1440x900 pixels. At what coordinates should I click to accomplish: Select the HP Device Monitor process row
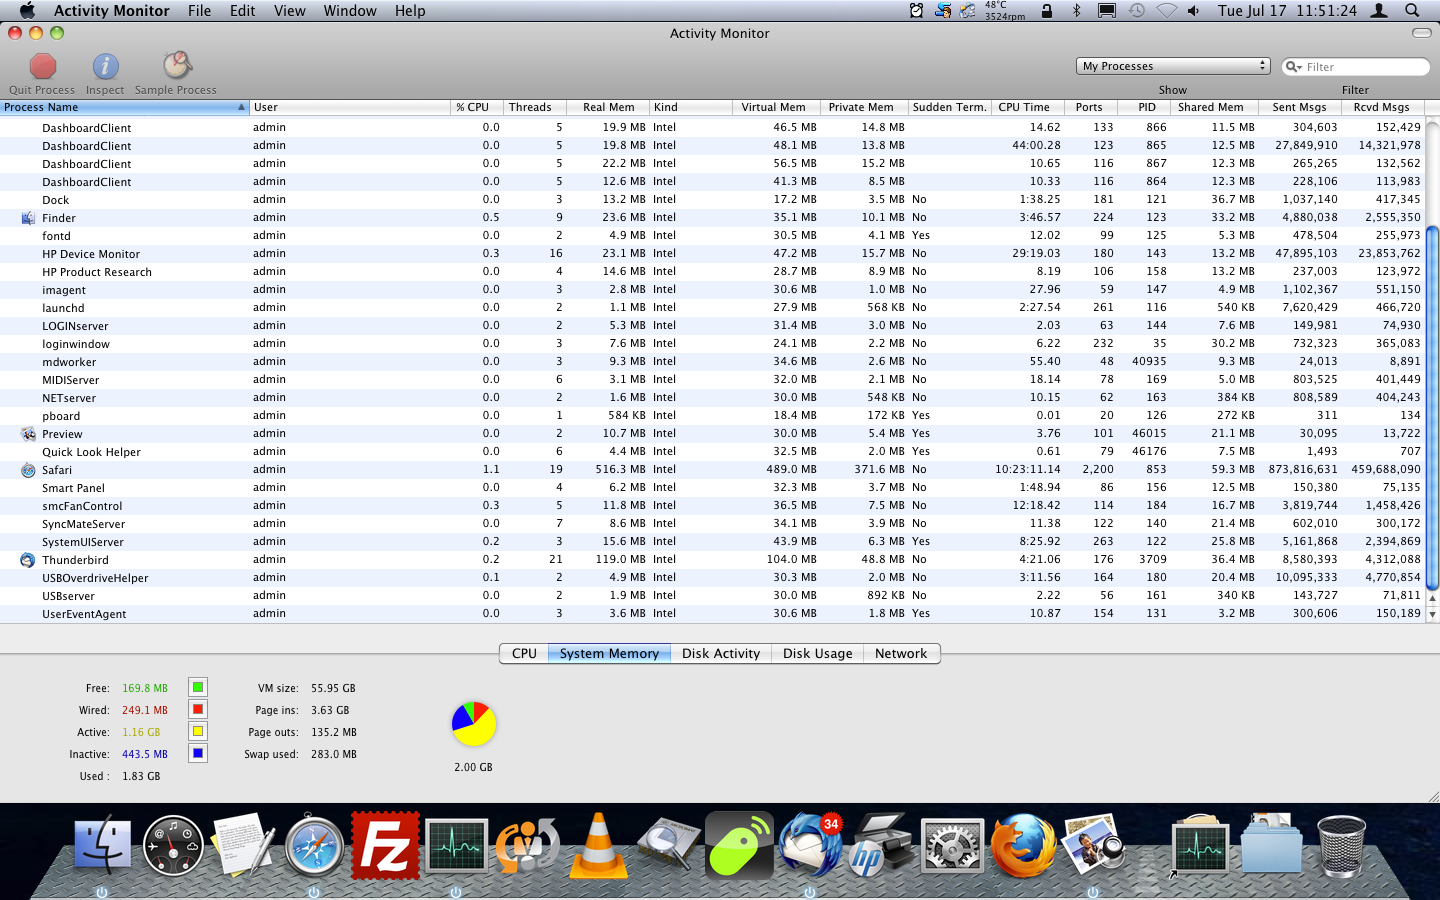pyautogui.click(x=712, y=254)
